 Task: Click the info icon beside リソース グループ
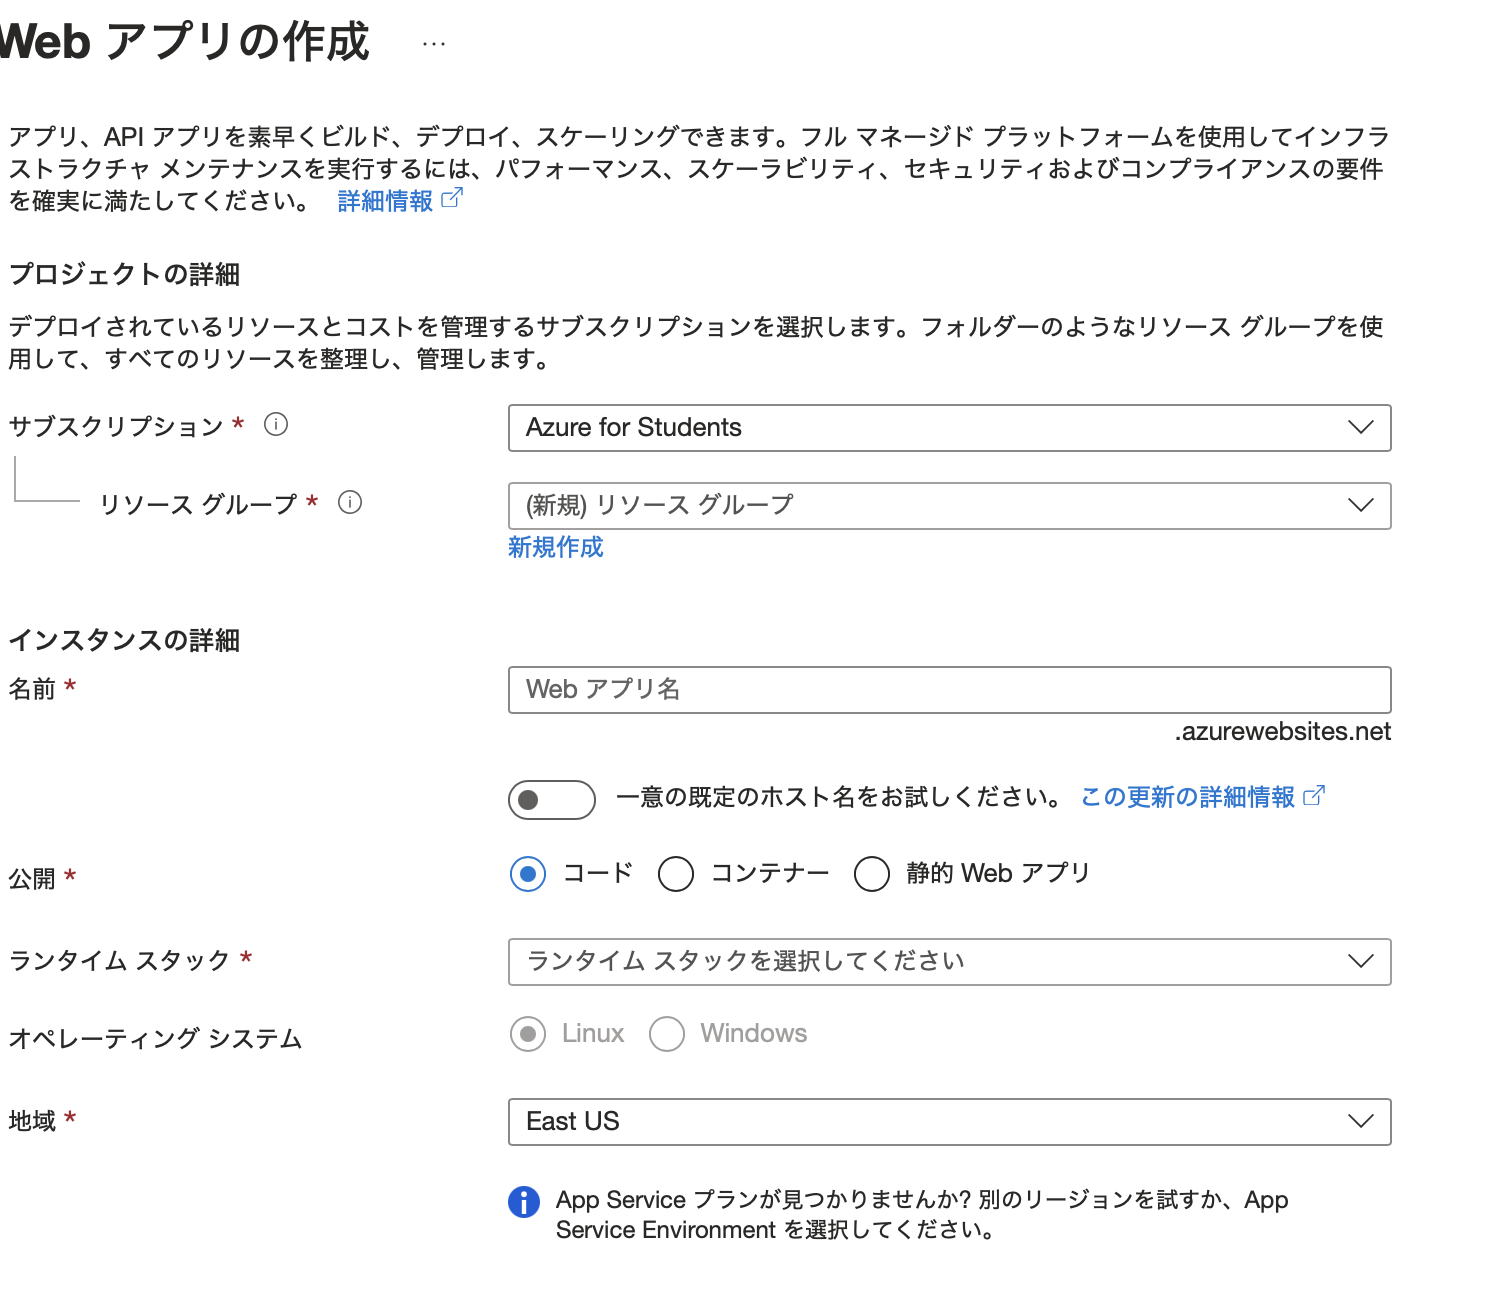pos(349,504)
